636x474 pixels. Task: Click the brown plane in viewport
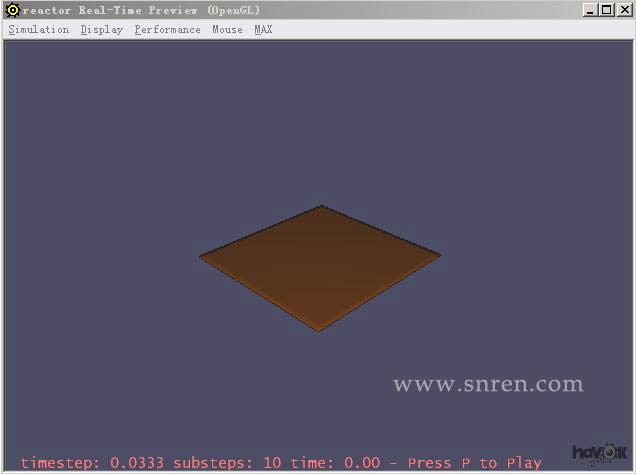click(x=320, y=268)
